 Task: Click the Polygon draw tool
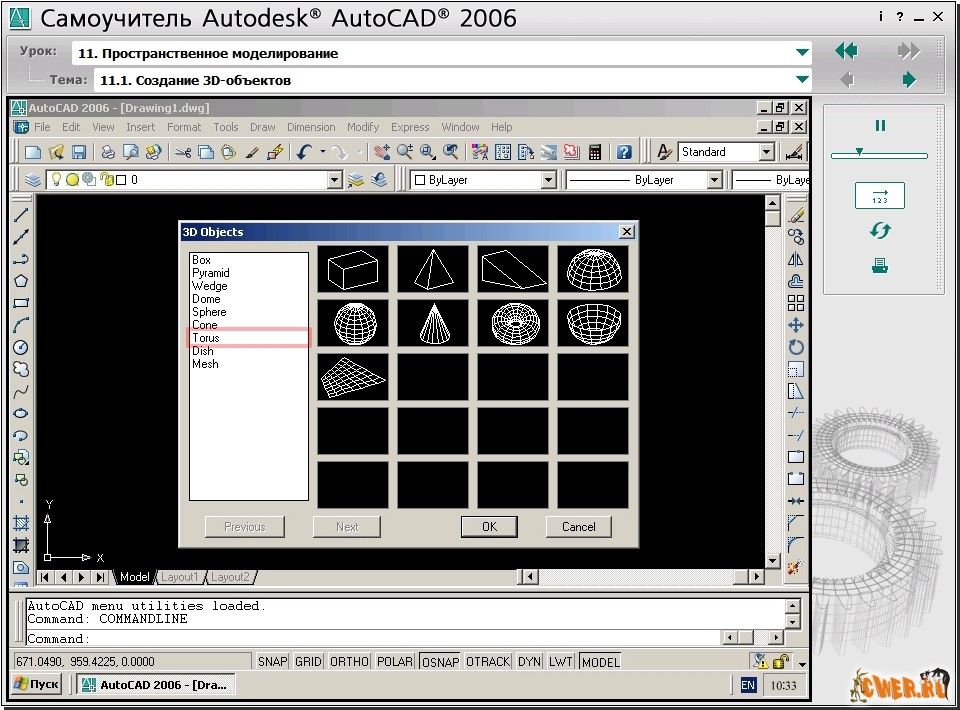click(20, 281)
